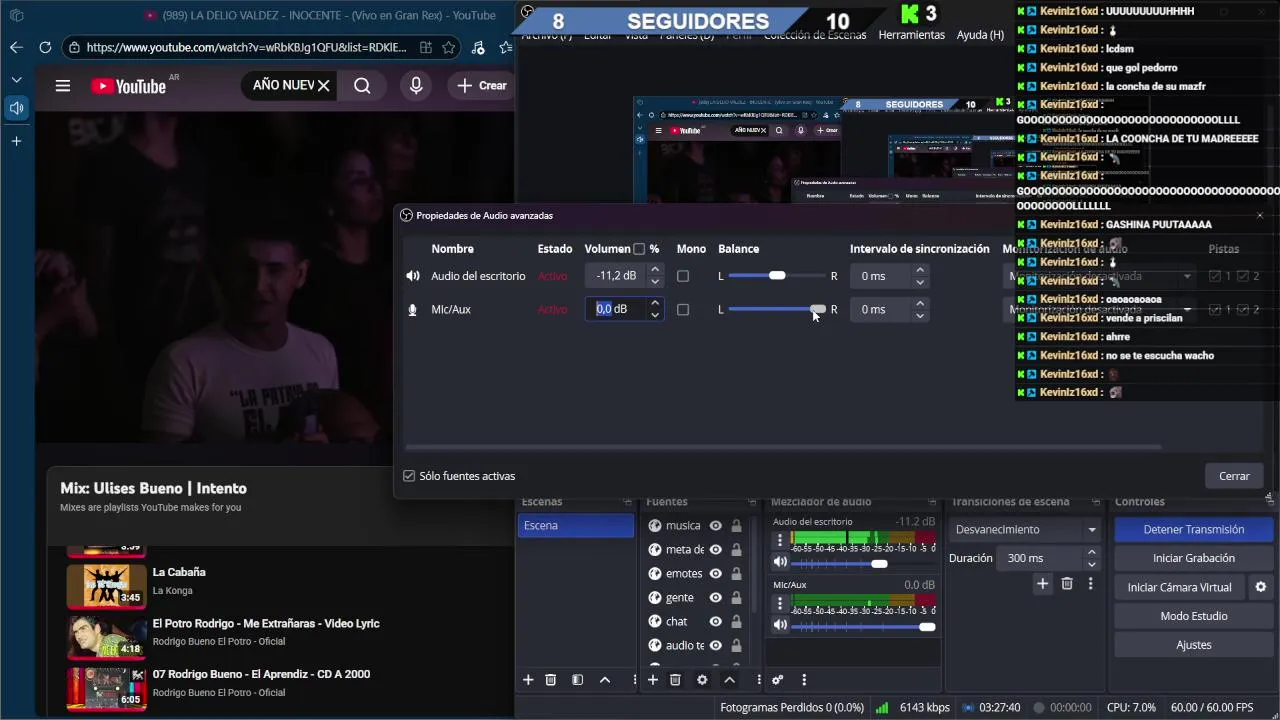Enable Mono for Mic/Aux
The image size is (1280, 720).
coord(683,310)
